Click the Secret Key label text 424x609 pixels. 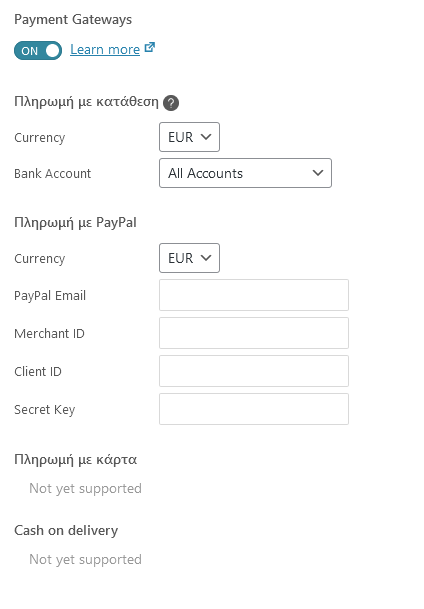[45, 410]
